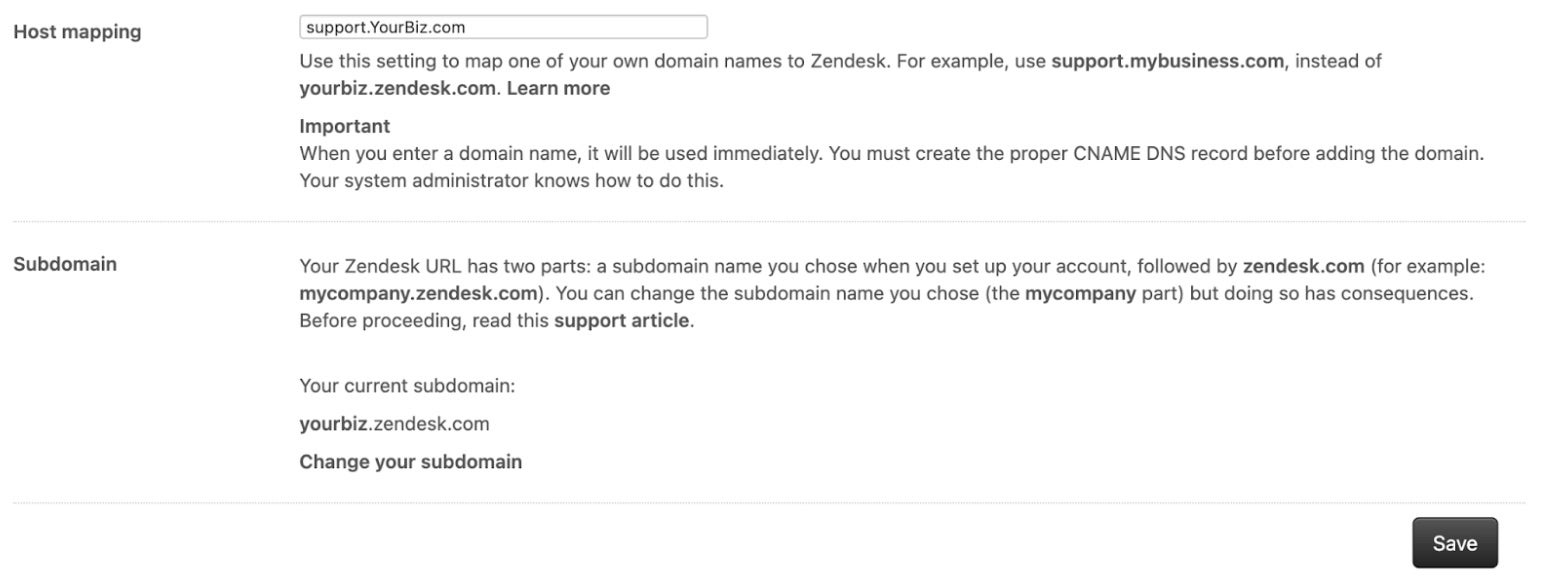Click the bold mycompany word before 'part'
Image resolution: width=1546 pixels, height=580 pixels.
(1080, 293)
